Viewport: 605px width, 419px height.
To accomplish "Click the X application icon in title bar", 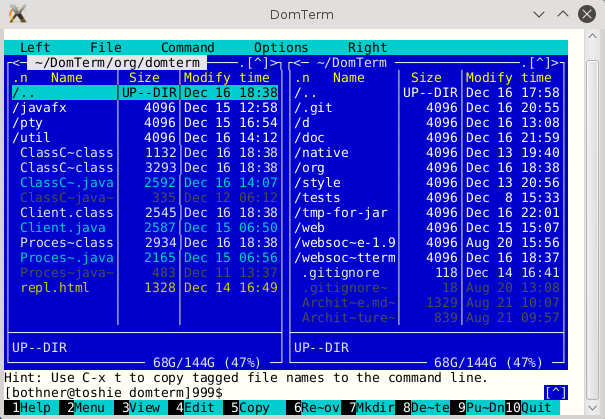I will (17, 15).
